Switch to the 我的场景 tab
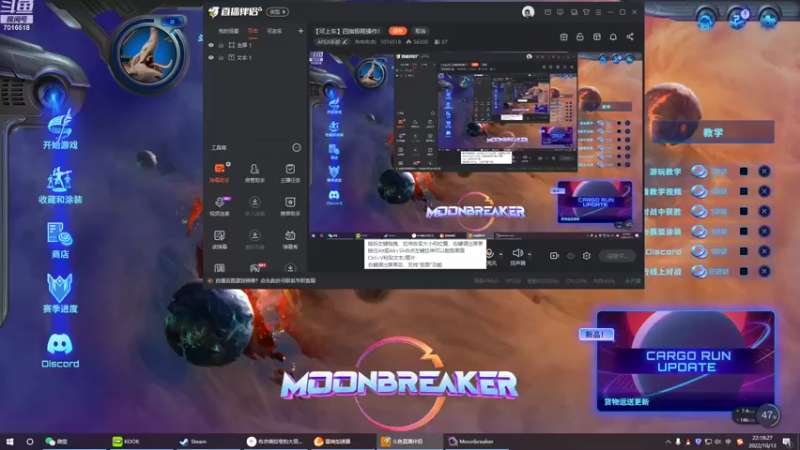 (229, 31)
